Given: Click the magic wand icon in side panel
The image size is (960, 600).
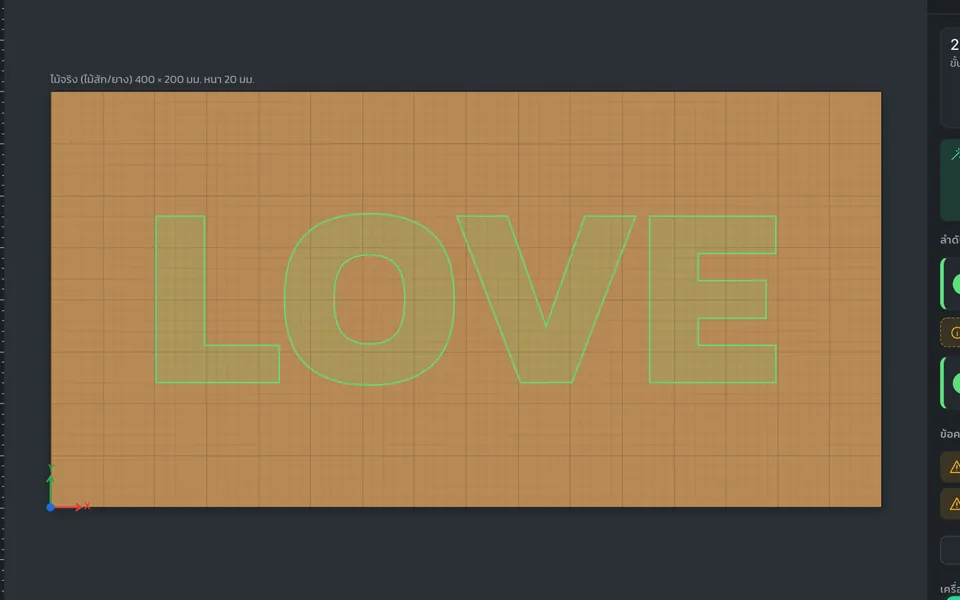Looking at the screenshot, I should 955,153.
